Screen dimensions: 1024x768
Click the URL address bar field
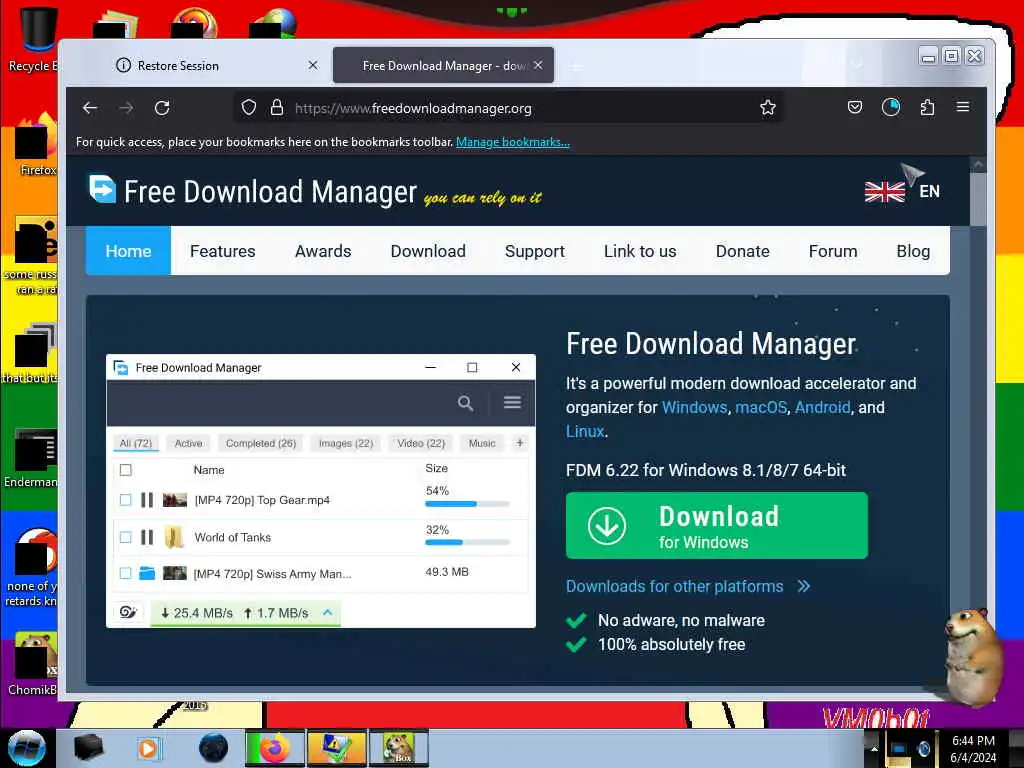click(509, 107)
